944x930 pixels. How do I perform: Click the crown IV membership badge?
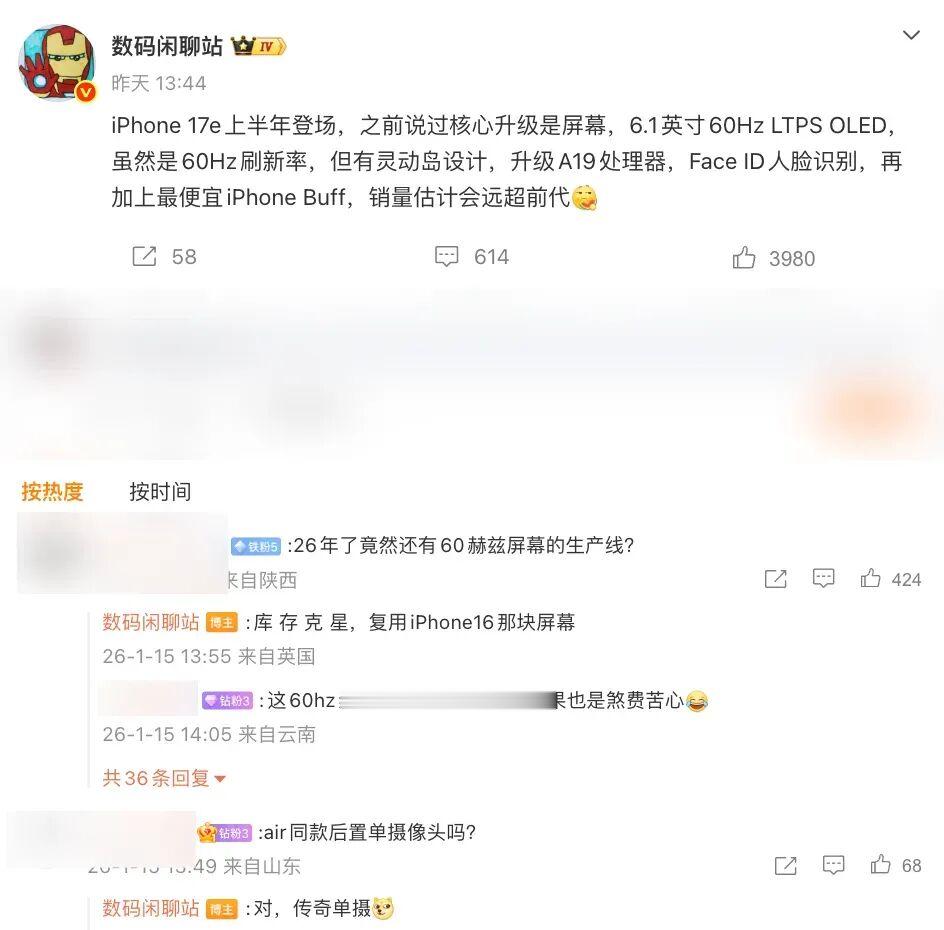258,46
